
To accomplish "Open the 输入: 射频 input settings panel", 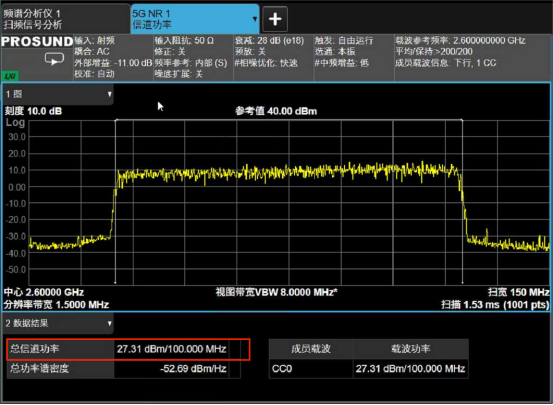I will coord(113,58).
